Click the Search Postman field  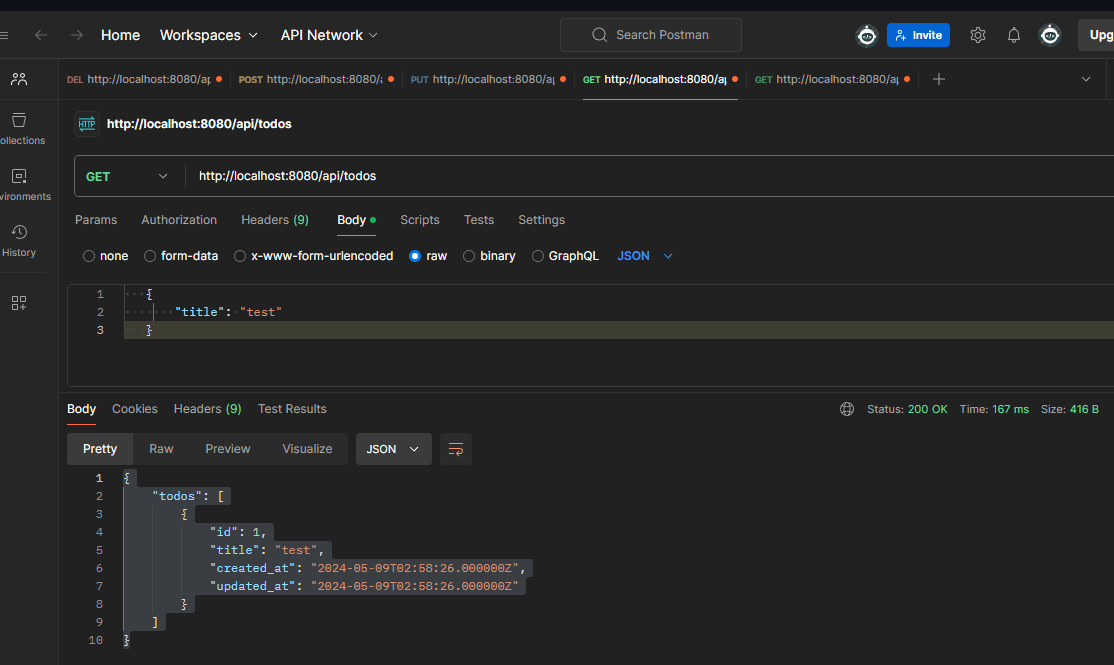pyautogui.click(x=651, y=35)
